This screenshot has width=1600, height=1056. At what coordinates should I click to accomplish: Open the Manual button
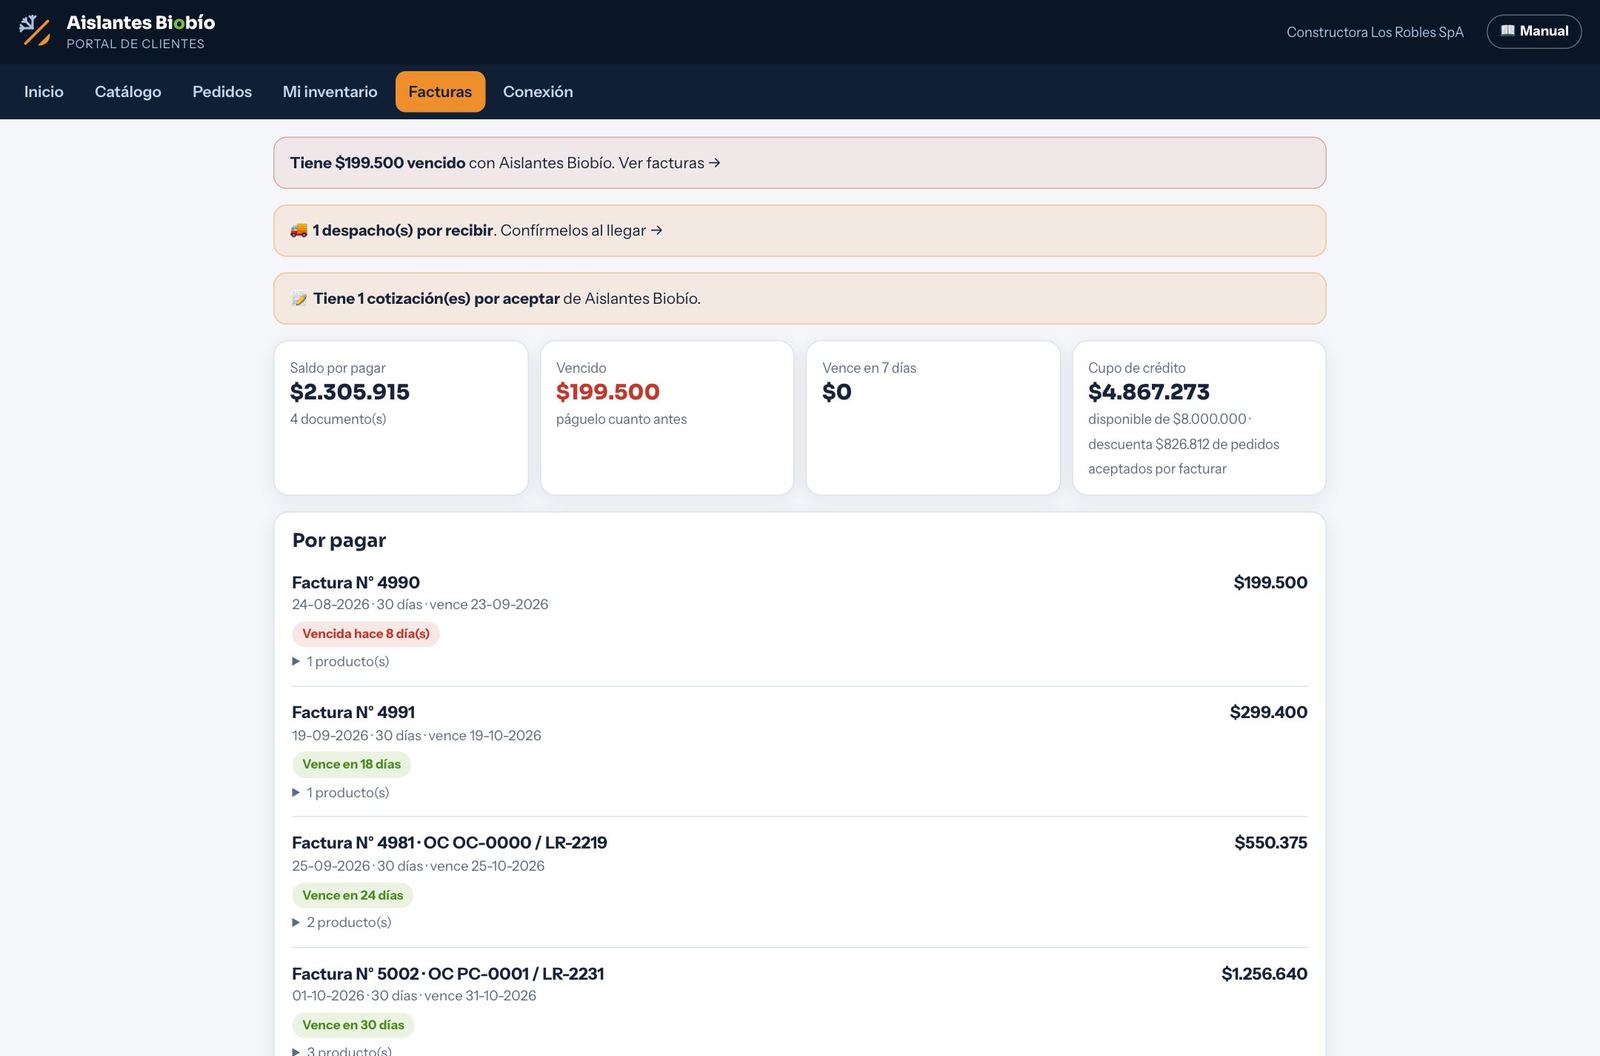pyautogui.click(x=1534, y=31)
